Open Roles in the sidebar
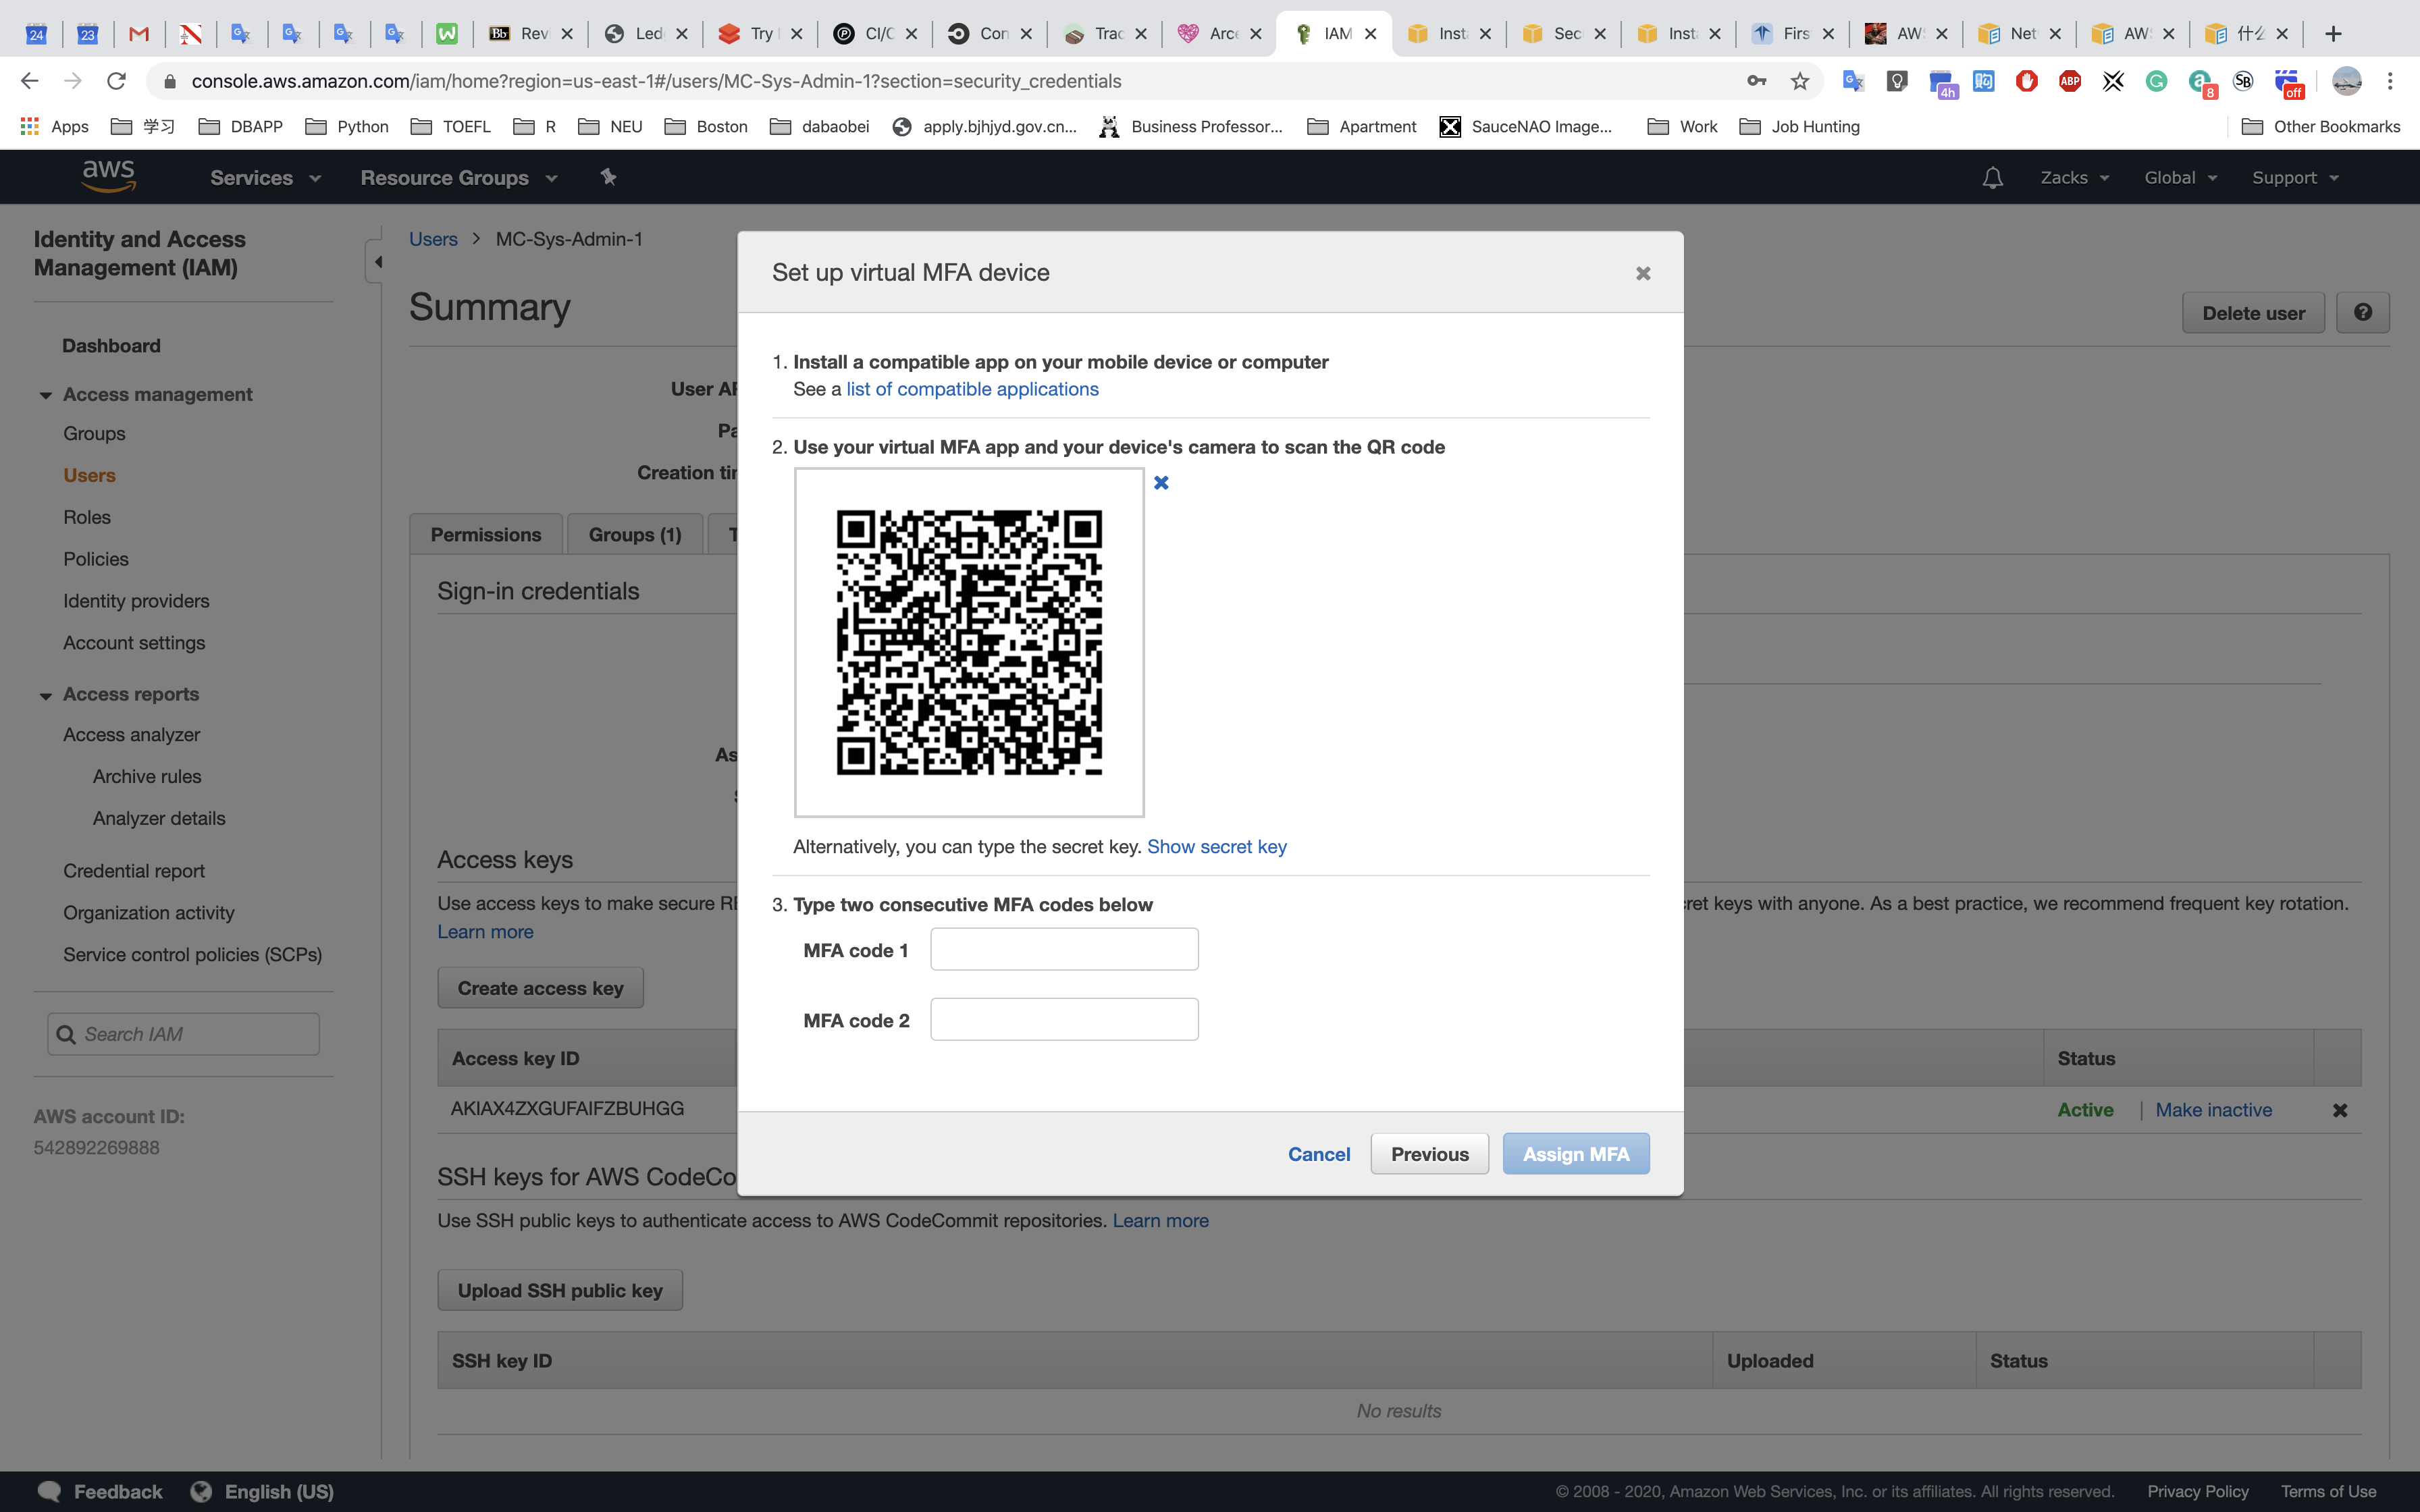The height and width of the screenshot is (1512, 2420). click(x=87, y=517)
